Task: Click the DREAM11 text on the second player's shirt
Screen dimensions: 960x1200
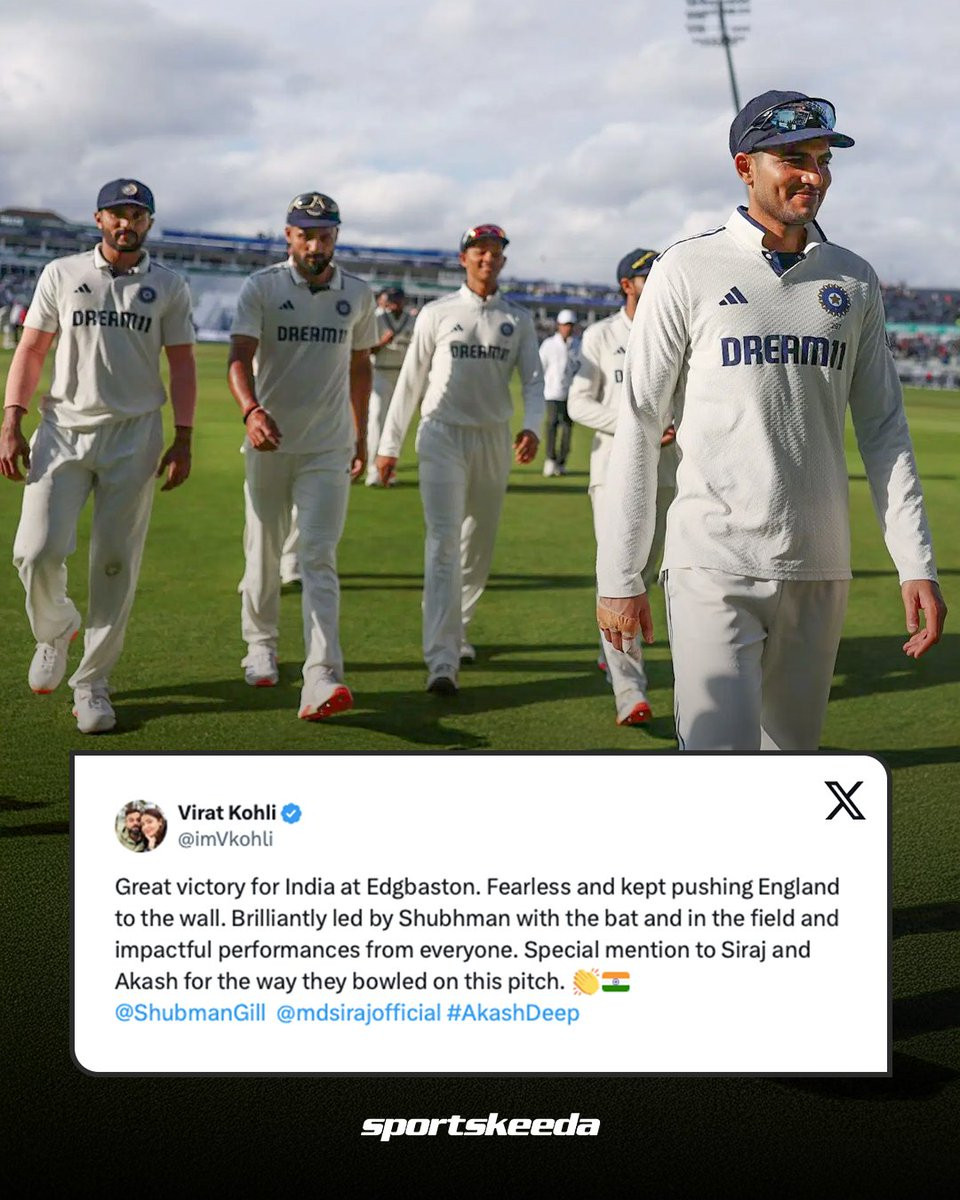Action: [312, 333]
